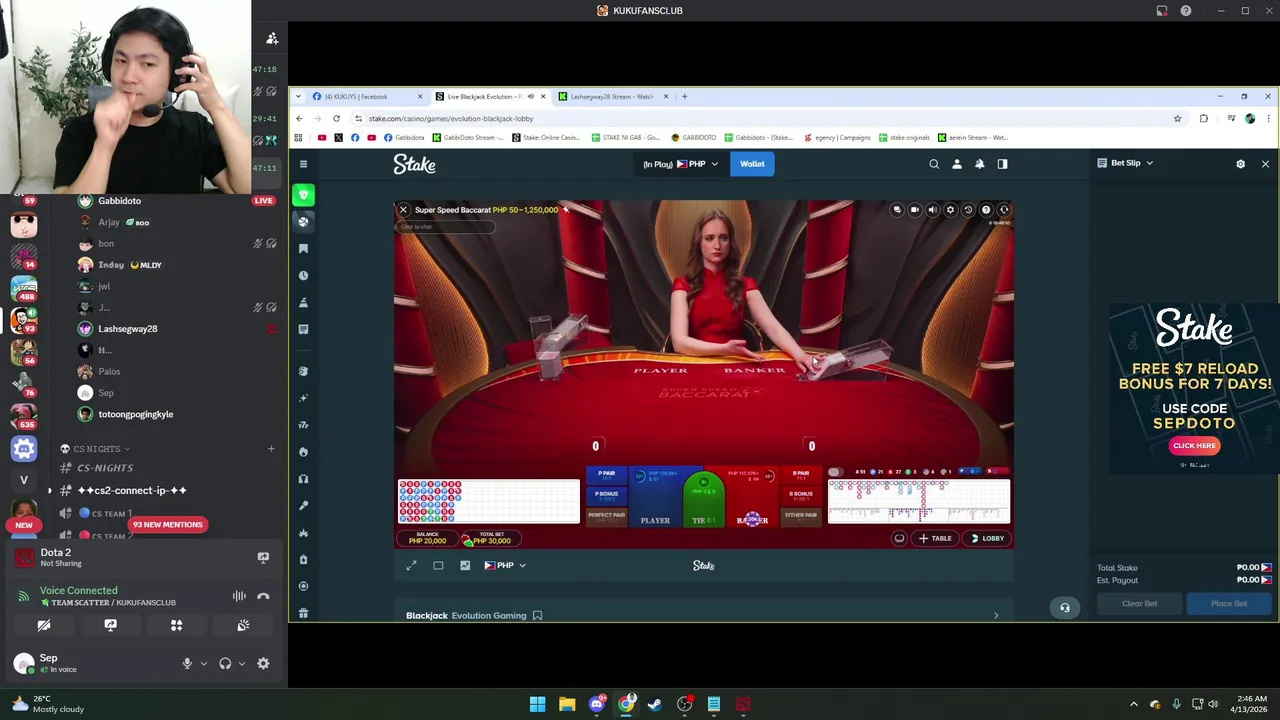Mute the Discord microphone
The width and height of the screenshot is (1280, 720).
point(187,663)
